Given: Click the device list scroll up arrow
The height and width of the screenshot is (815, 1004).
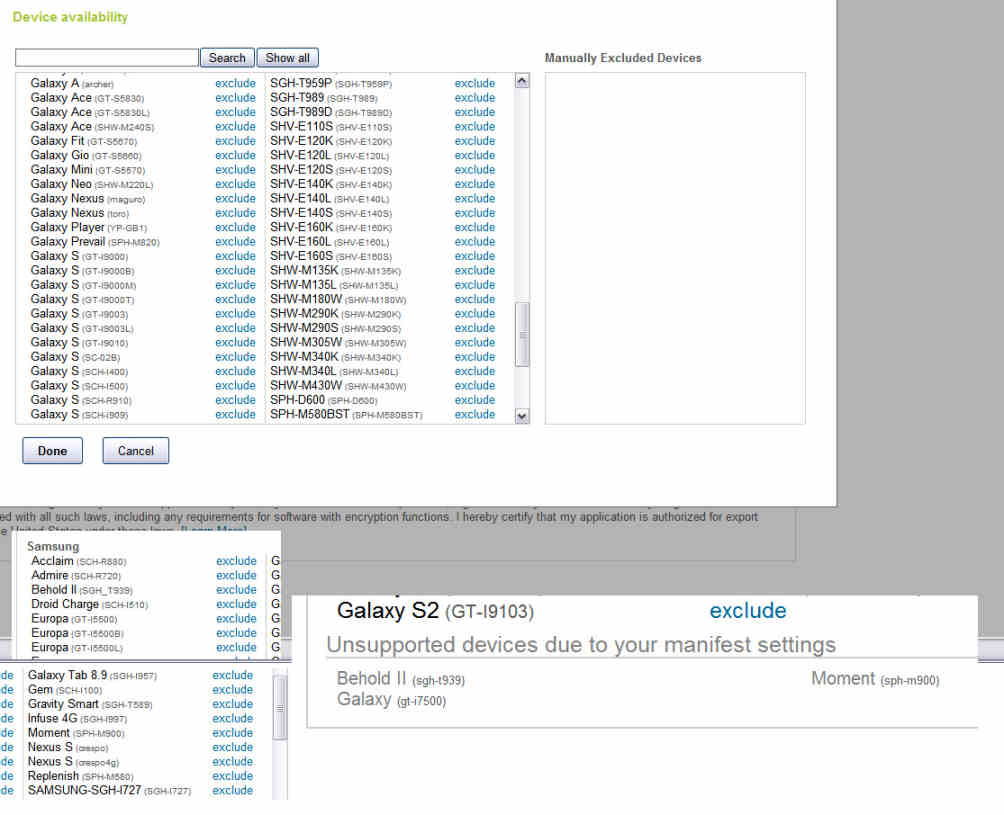Looking at the screenshot, I should pyautogui.click(x=522, y=81).
